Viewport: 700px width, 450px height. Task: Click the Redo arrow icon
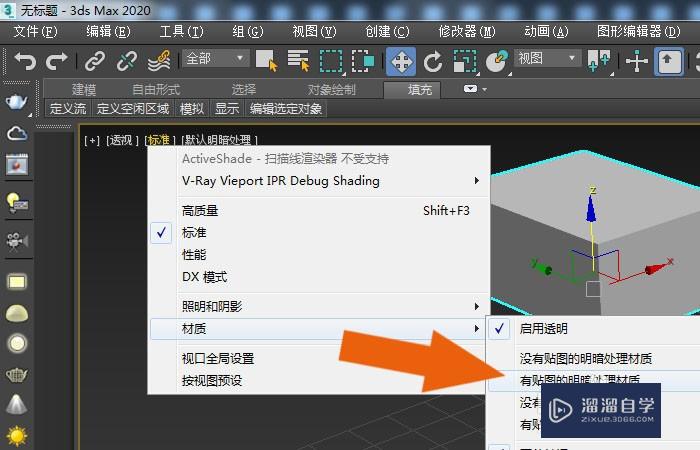coord(57,61)
